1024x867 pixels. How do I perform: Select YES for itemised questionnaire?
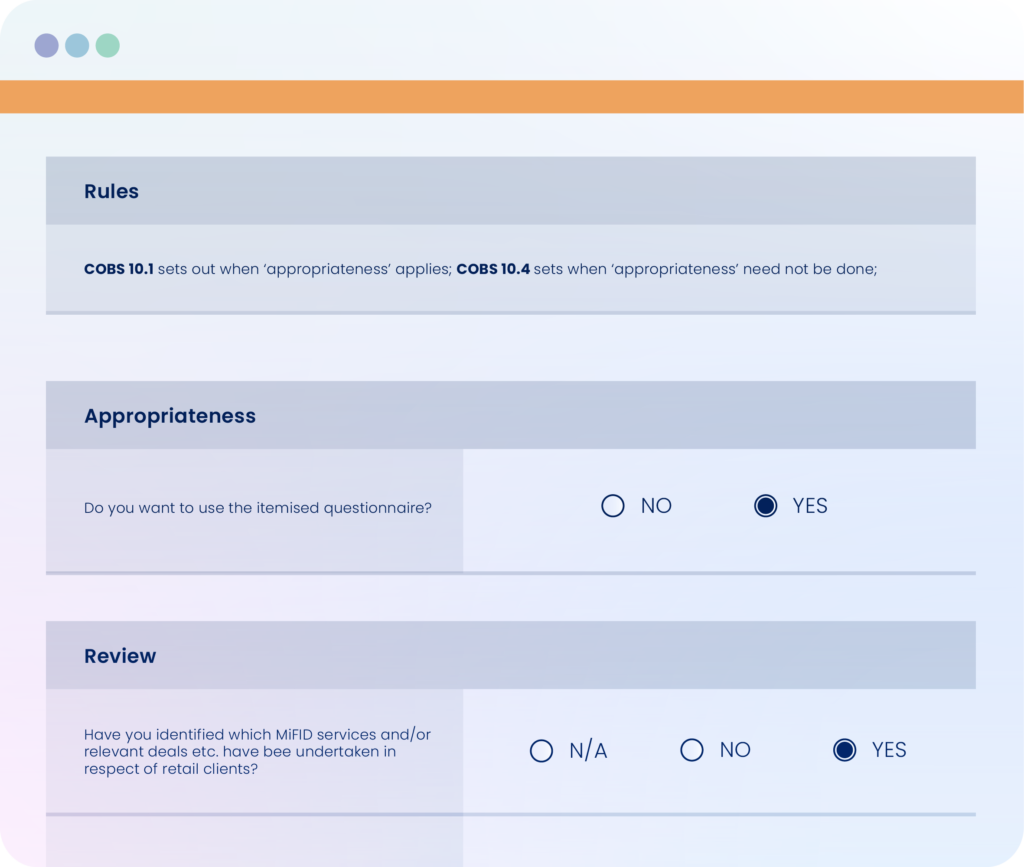[x=765, y=506]
